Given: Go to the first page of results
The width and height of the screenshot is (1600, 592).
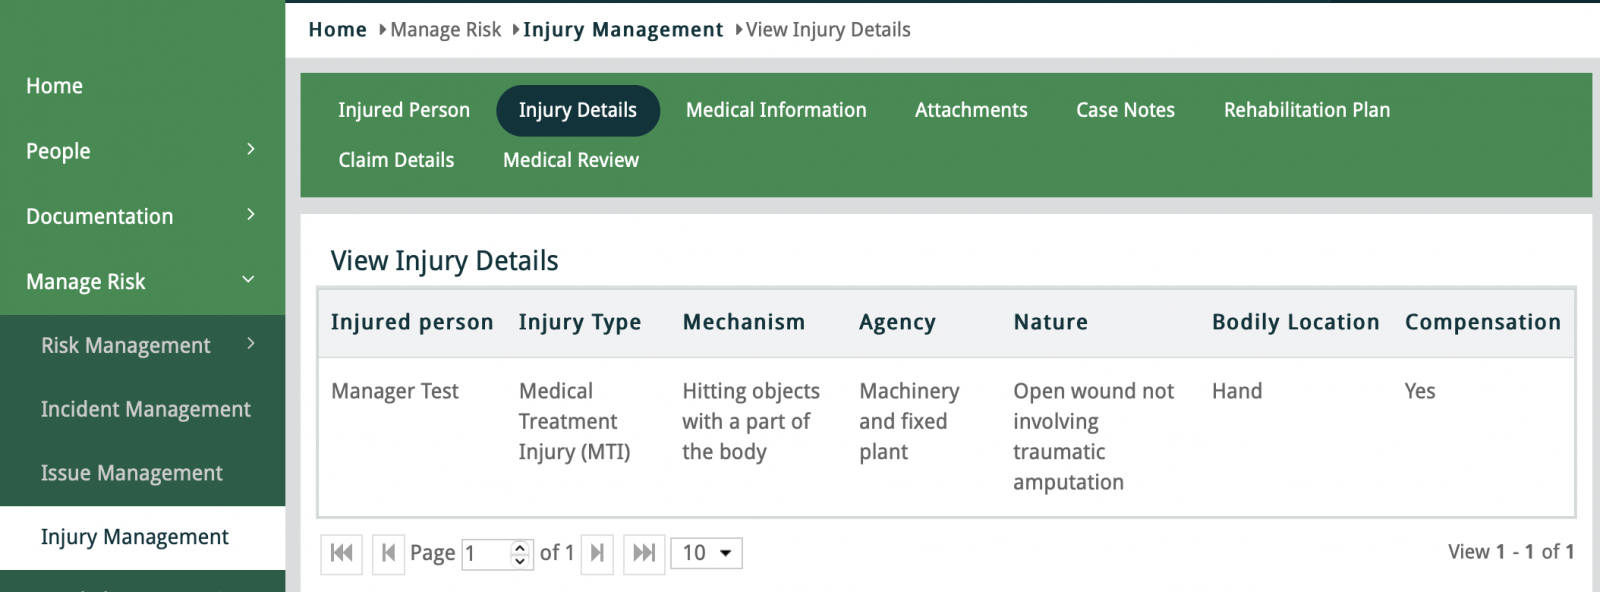Looking at the screenshot, I should 341,553.
